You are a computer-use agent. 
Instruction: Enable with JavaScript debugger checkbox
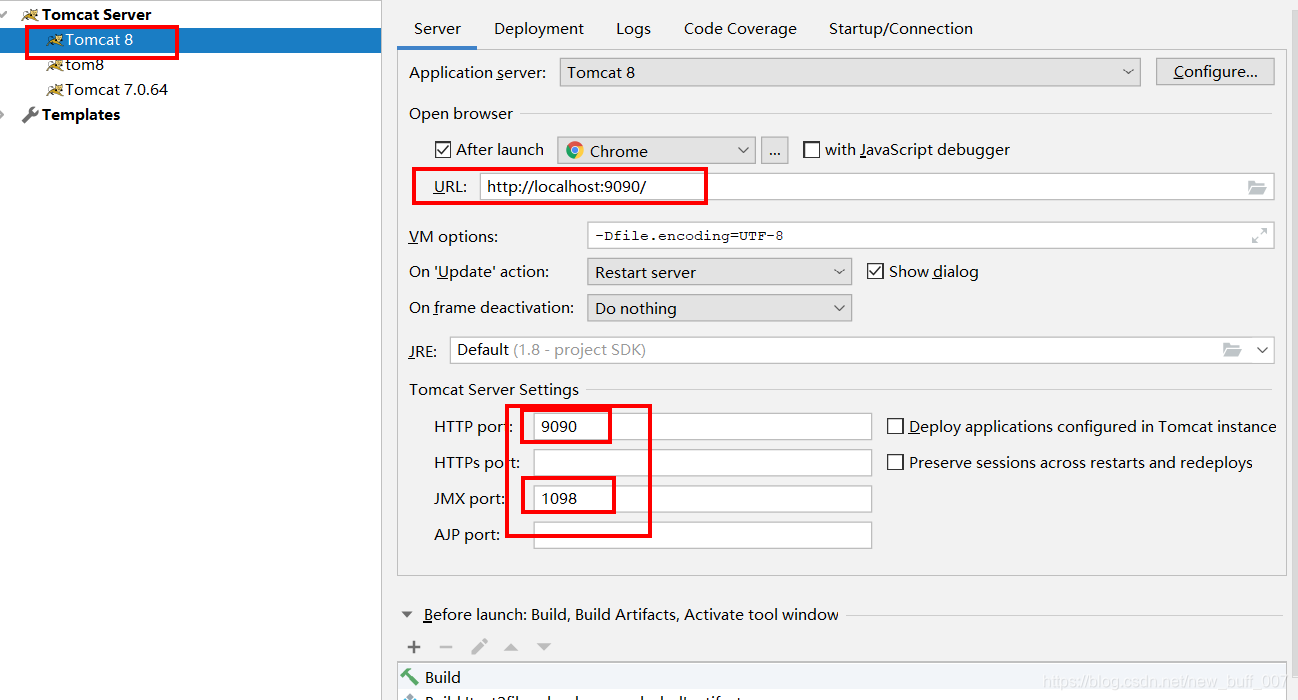click(811, 150)
